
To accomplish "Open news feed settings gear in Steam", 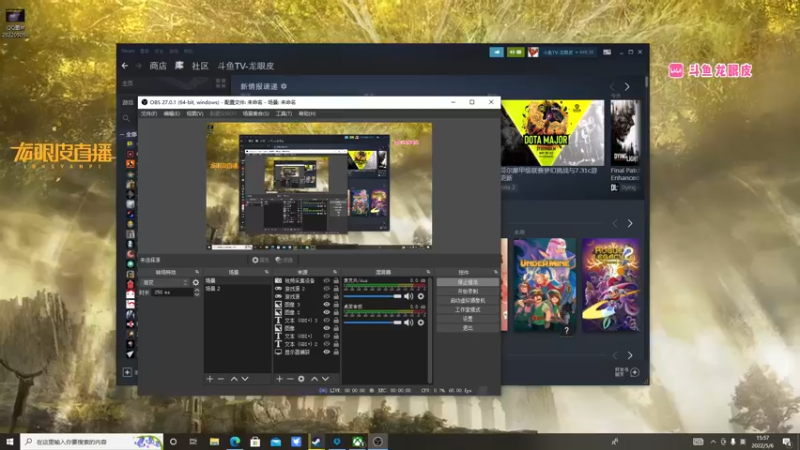I will (284, 86).
